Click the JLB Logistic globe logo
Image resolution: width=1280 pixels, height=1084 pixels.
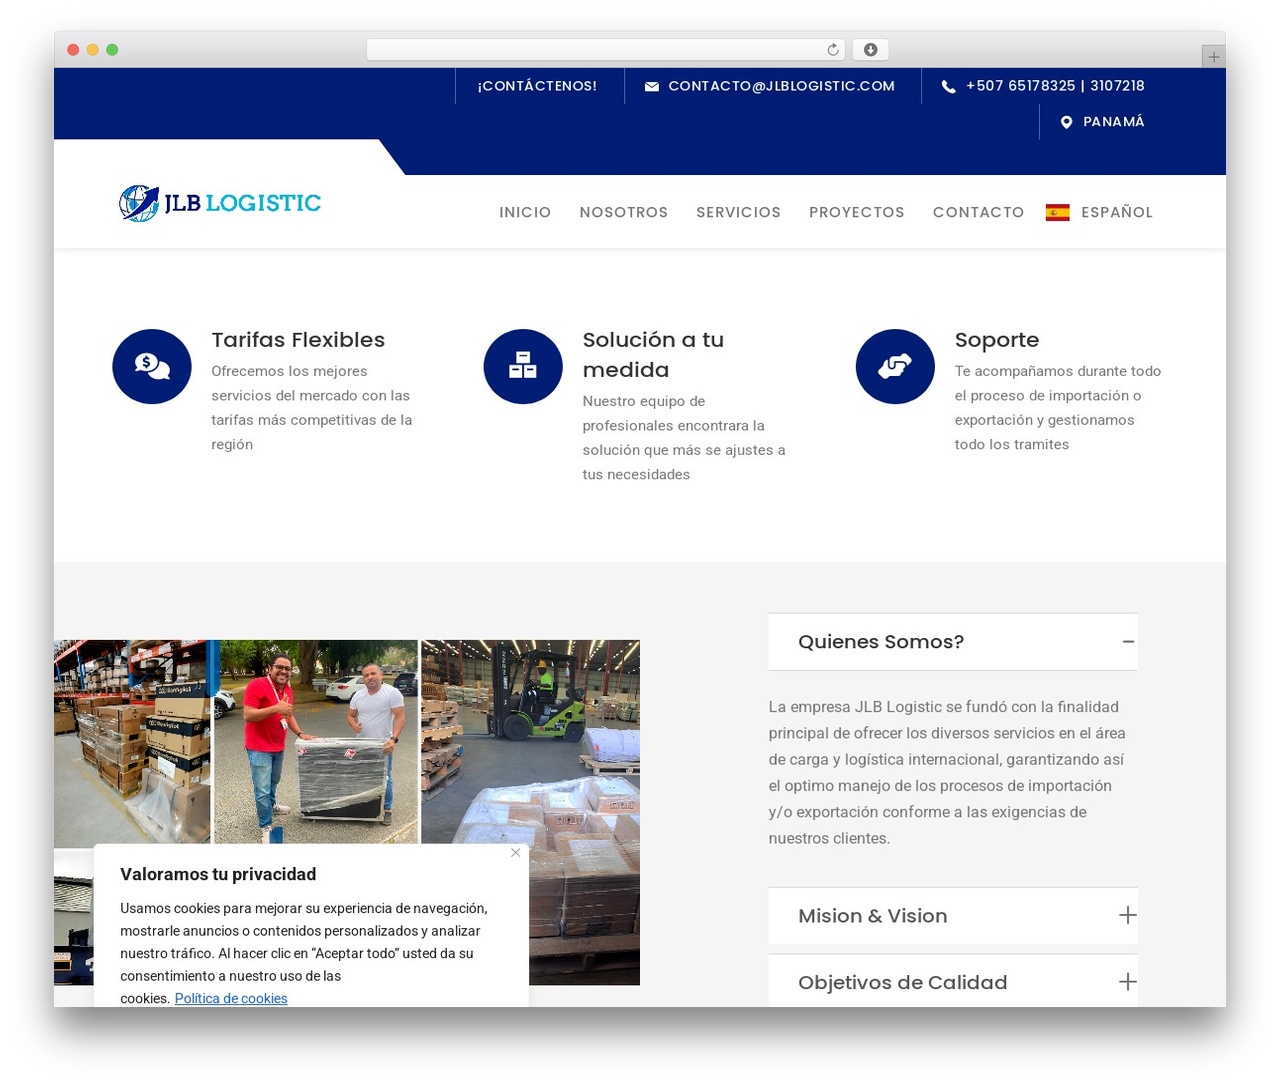coord(220,203)
